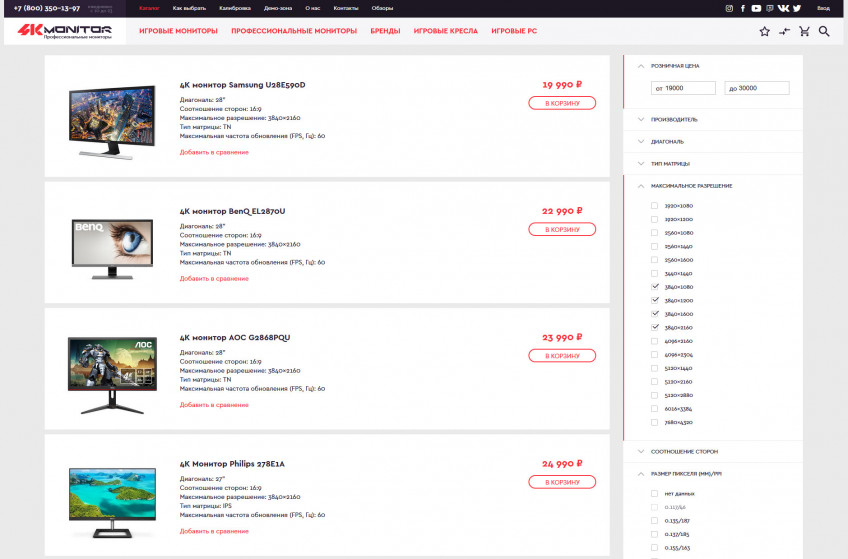Add Samsung U28E590D to comparison
Viewport: 848px width, 559px height.
click(214, 152)
